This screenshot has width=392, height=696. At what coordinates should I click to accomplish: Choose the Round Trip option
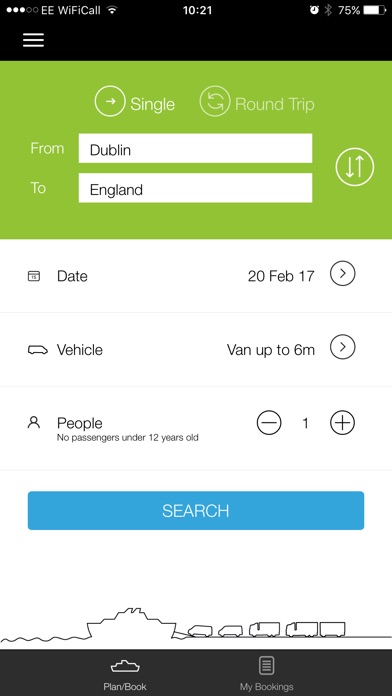tap(257, 102)
